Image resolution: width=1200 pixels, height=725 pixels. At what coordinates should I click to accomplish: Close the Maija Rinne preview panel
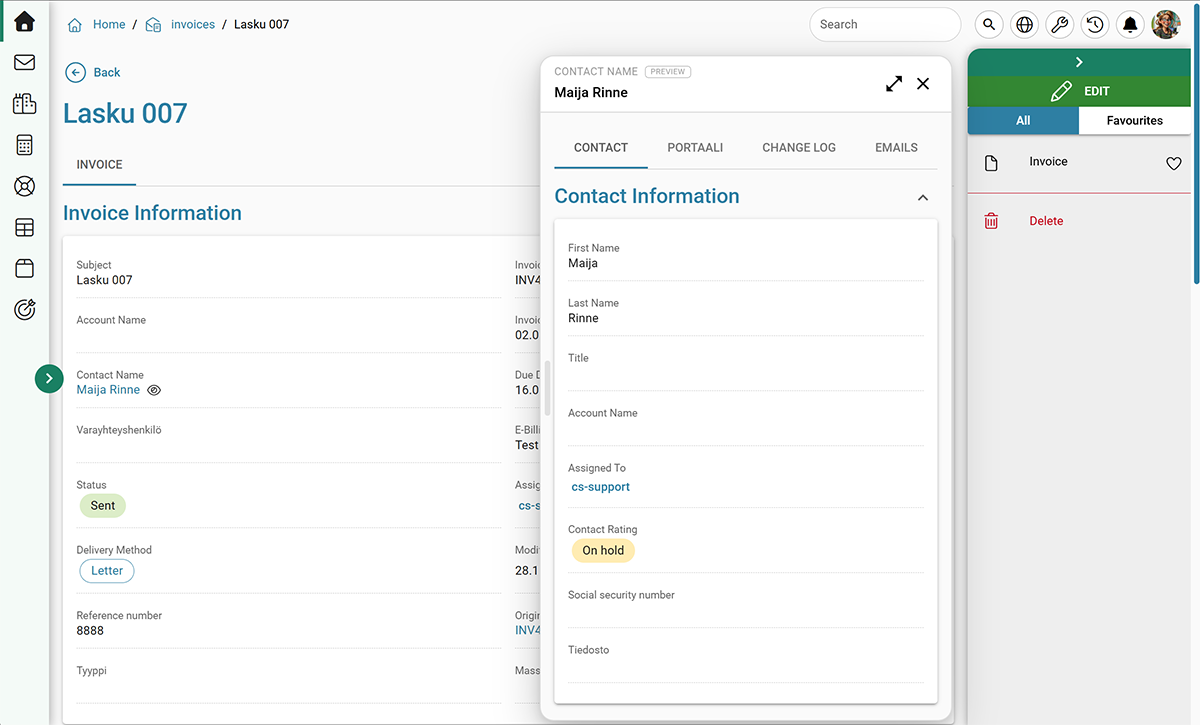(x=923, y=84)
